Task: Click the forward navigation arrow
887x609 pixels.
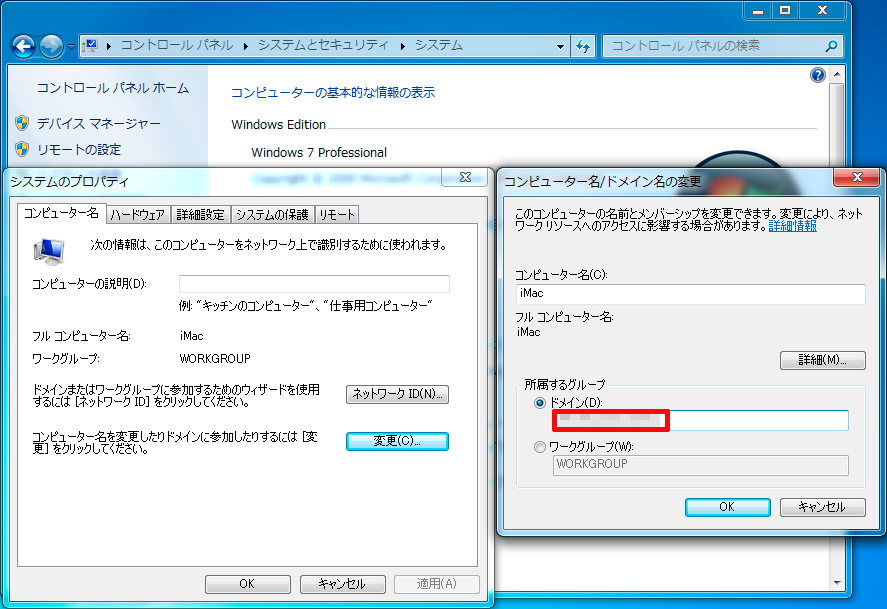Action: point(49,46)
